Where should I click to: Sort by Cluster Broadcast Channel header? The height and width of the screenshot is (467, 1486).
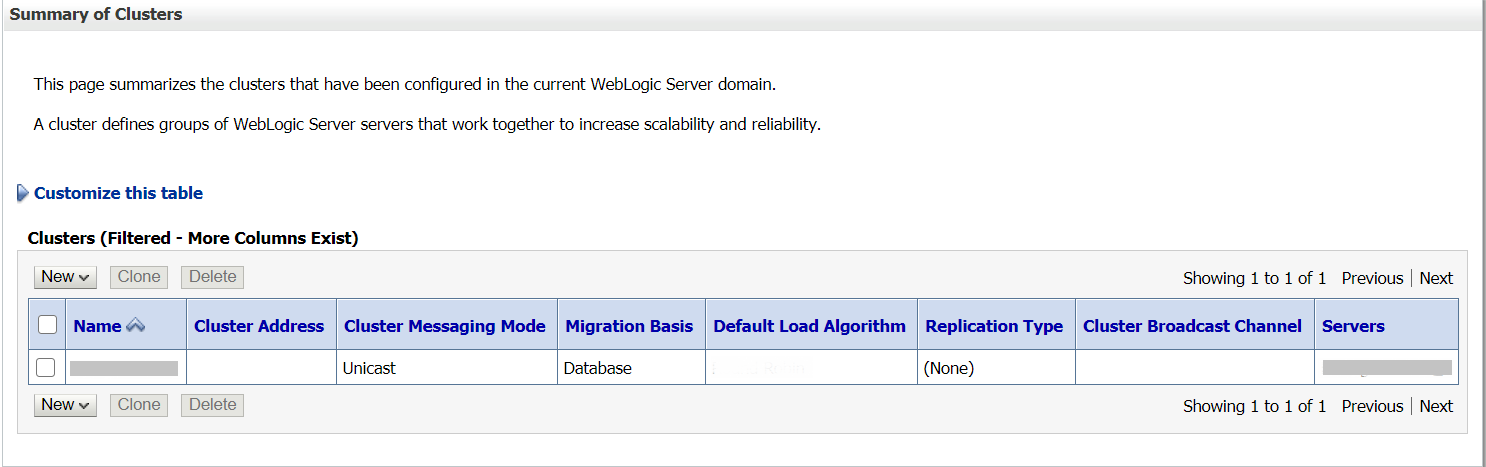click(1192, 326)
